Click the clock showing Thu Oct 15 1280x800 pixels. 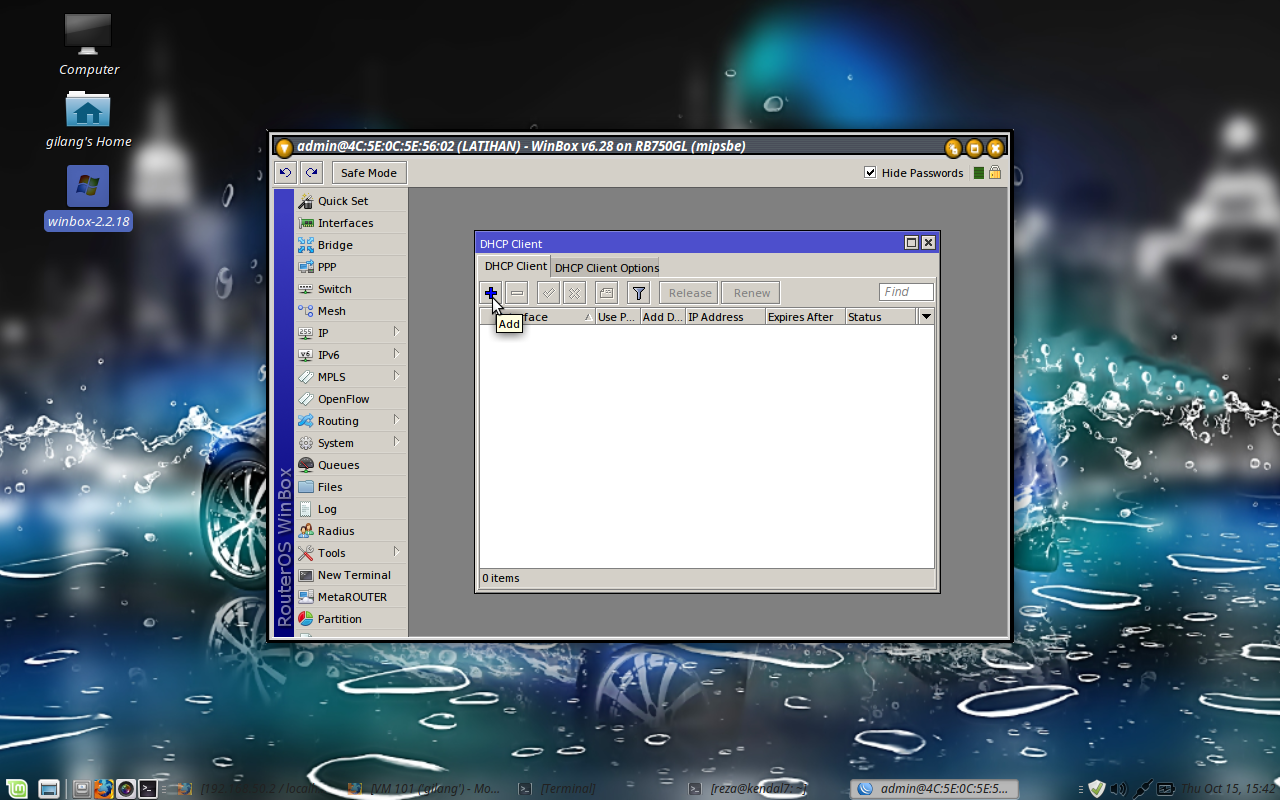click(x=1228, y=788)
